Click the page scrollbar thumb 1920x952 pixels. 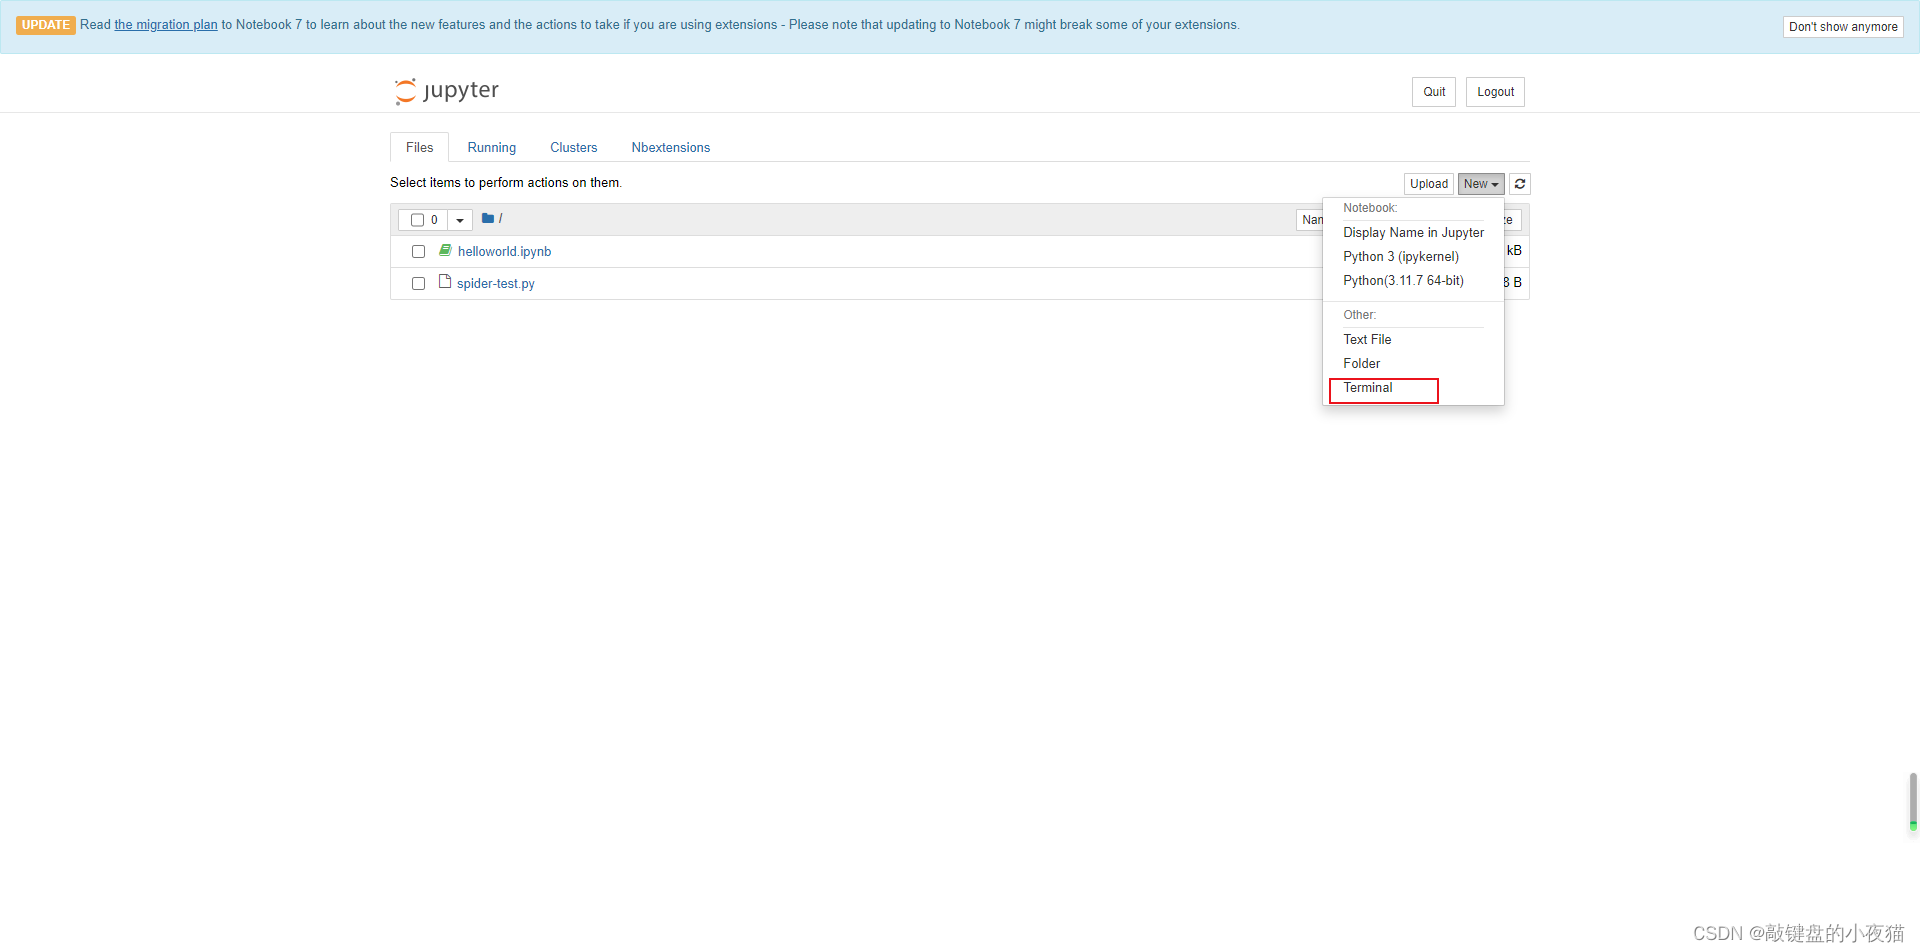(x=1913, y=801)
